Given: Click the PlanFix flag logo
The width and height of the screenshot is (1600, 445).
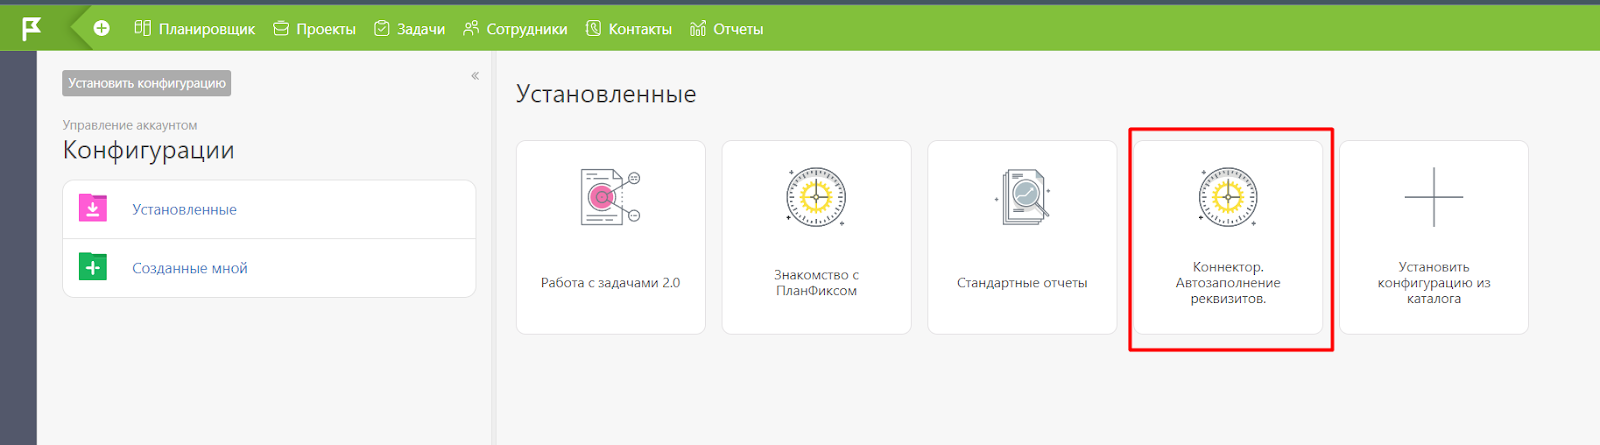Looking at the screenshot, I should 32,29.
